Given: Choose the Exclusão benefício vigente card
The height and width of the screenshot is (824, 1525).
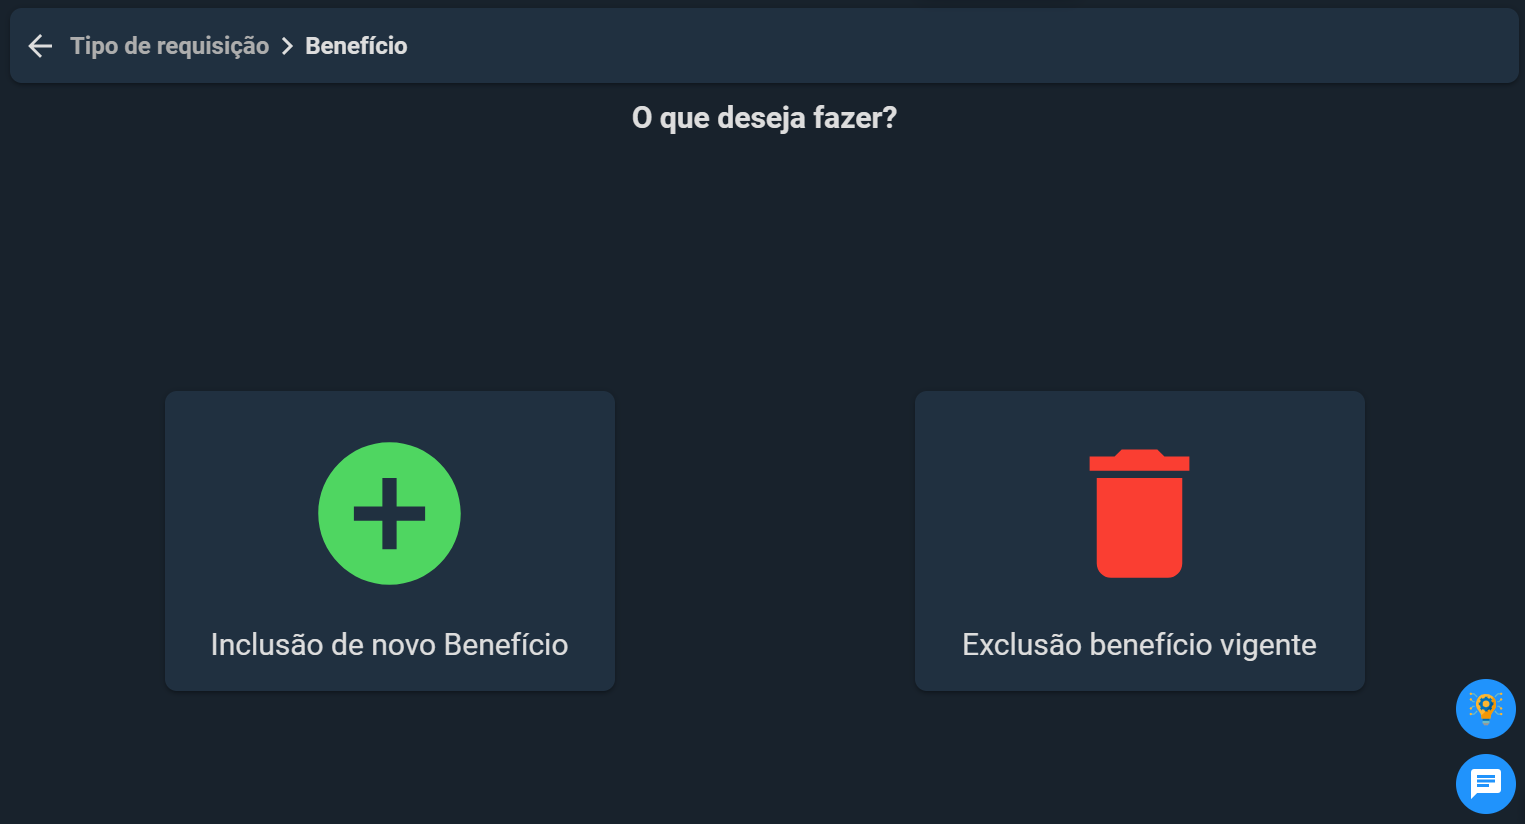Looking at the screenshot, I should pyautogui.click(x=1140, y=541).
